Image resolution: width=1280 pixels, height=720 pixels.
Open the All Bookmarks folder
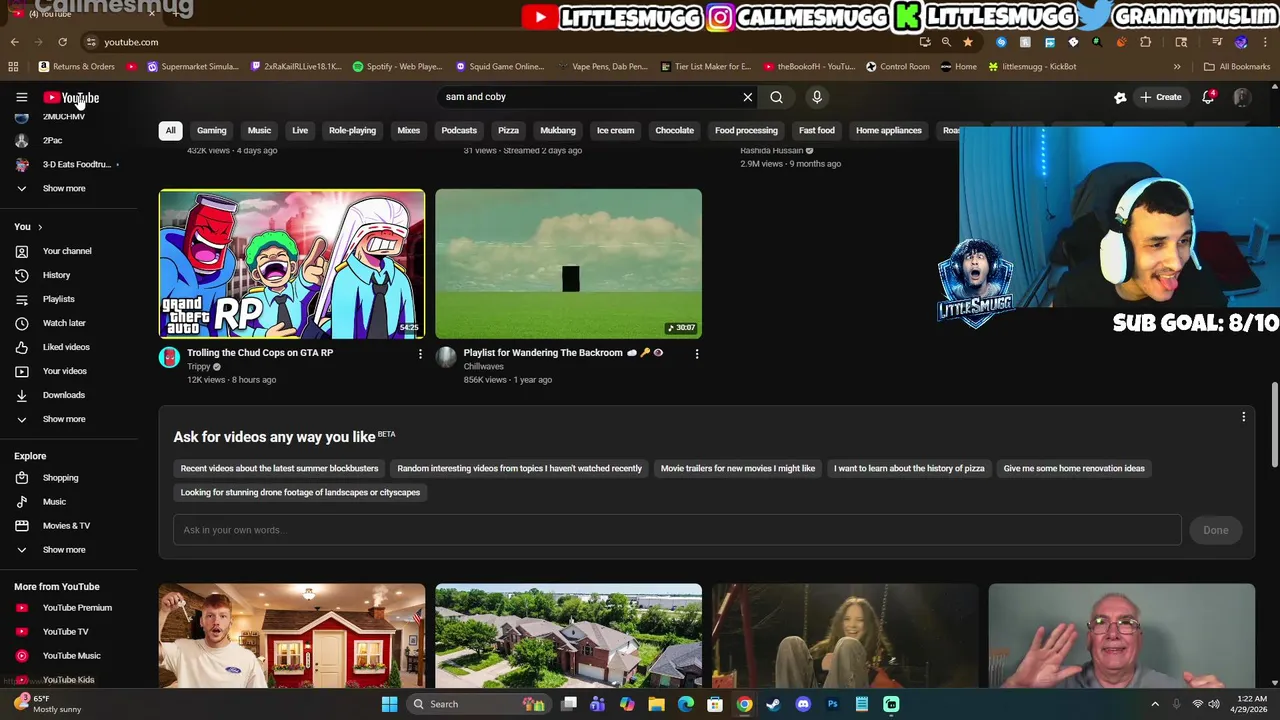[x=1237, y=66]
